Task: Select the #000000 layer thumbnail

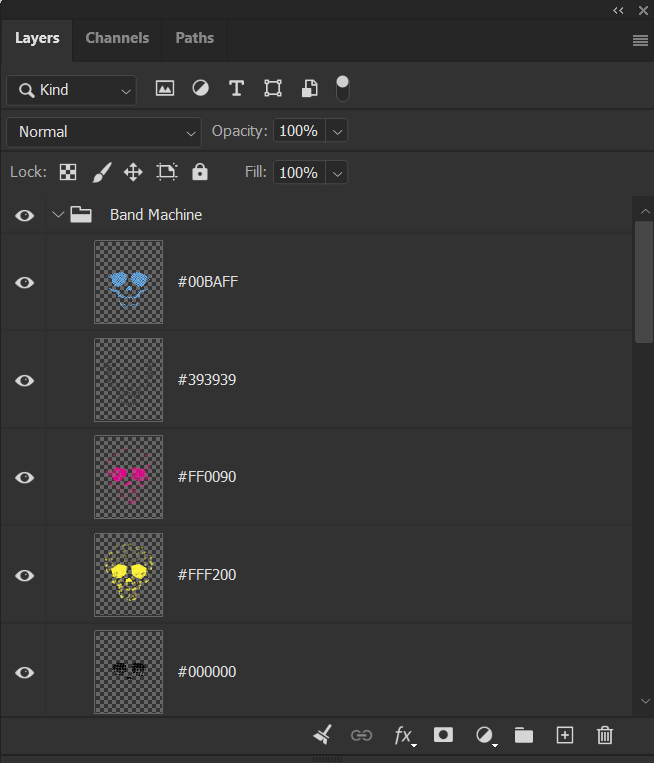Action: [x=128, y=672]
